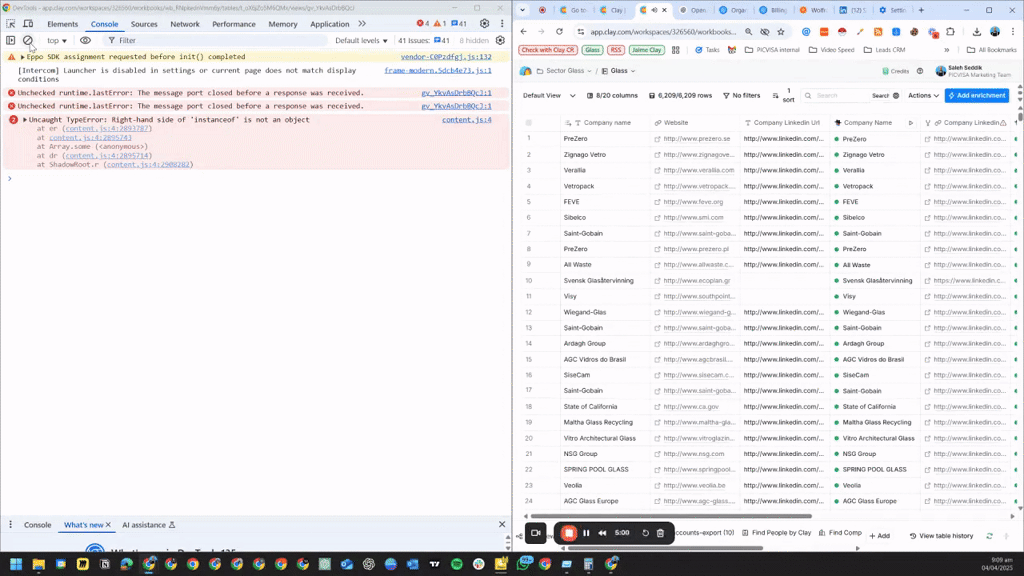Open frame-modern.5dcb4e73.js:1 source link

click(x=438, y=71)
